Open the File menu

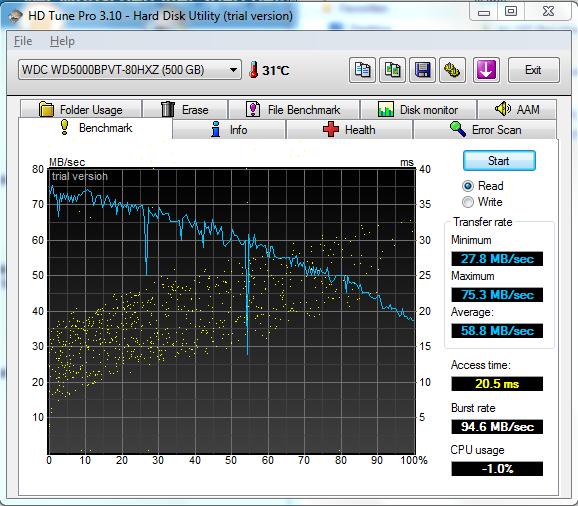pyautogui.click(x=23, y=41)
